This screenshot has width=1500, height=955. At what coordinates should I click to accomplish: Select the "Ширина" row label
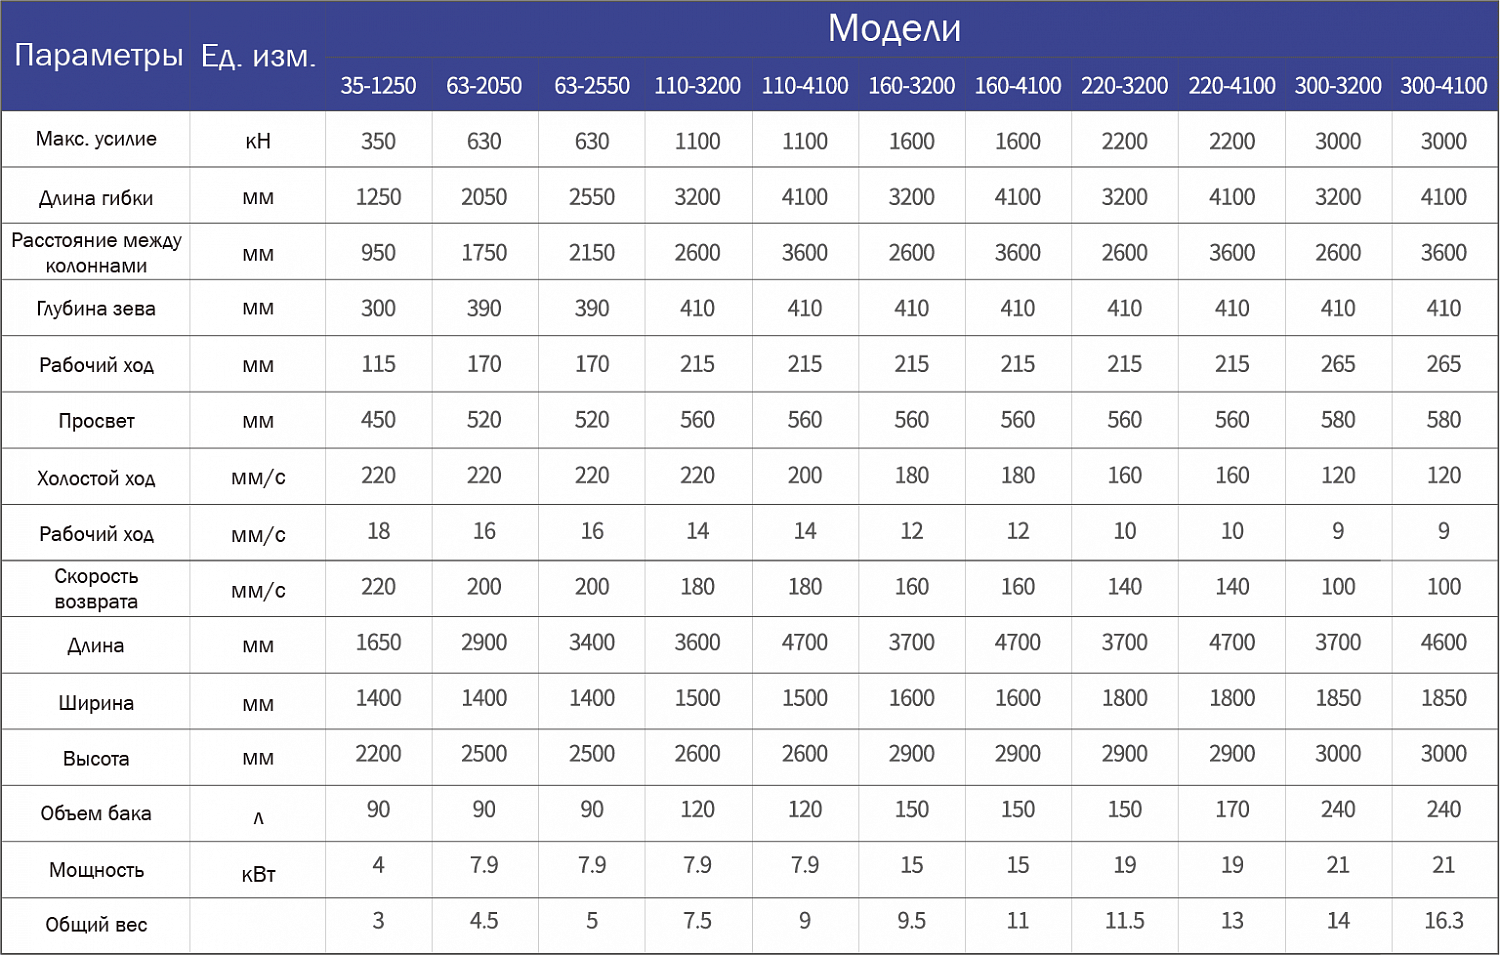click(x=96, y=703)
